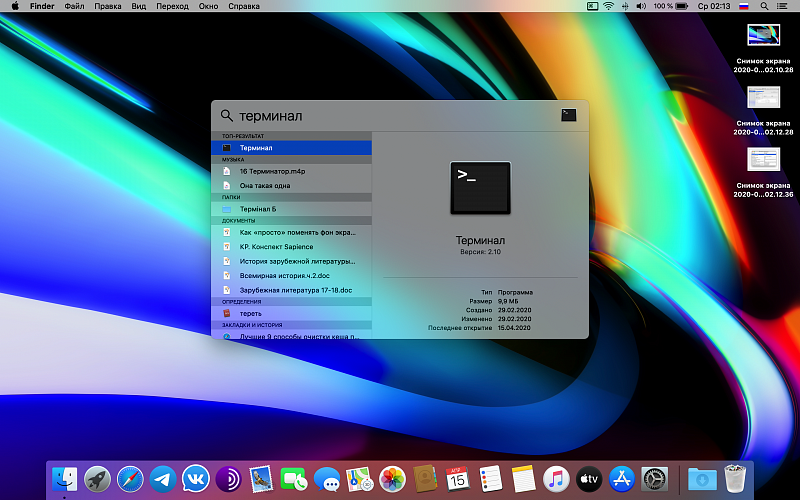Launch VK app in the Dock
The image size is (800, 500).
(x=196, y=479)
